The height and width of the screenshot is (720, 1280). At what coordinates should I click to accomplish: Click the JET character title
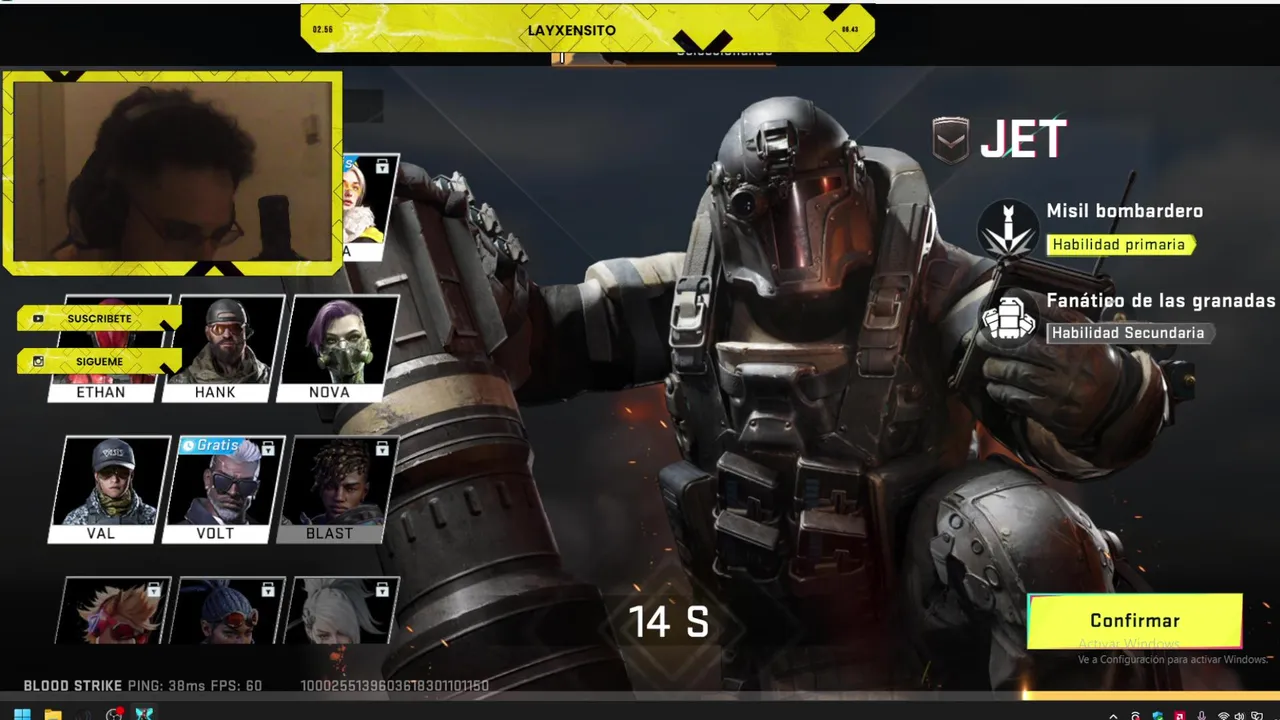tap(1023, 140)
